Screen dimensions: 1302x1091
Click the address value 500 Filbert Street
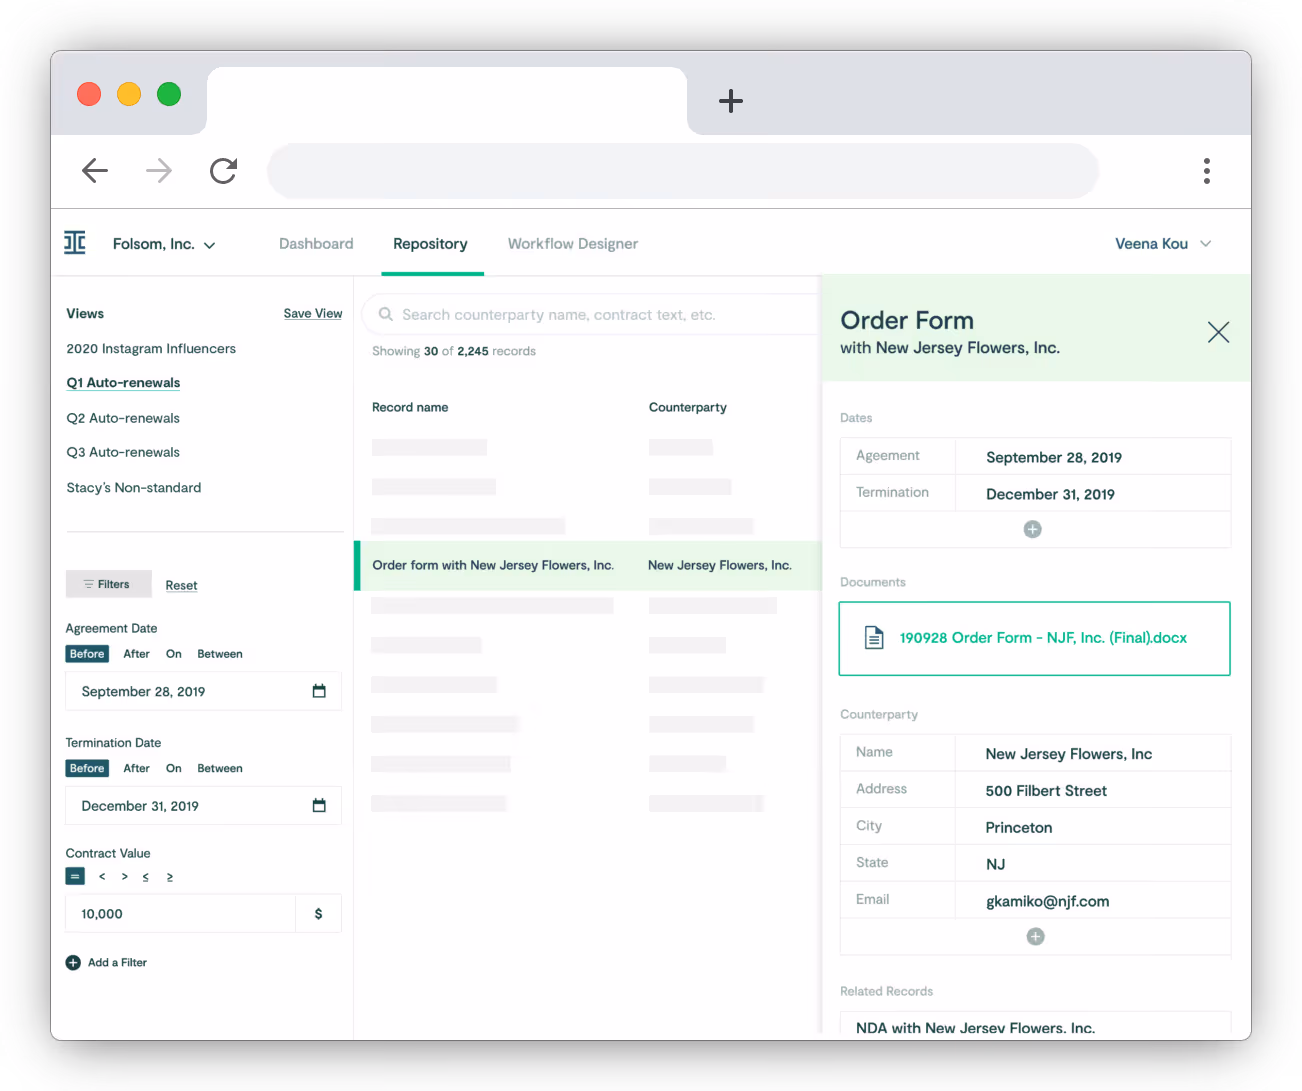pyautogui.click(x=1046, y=791)
